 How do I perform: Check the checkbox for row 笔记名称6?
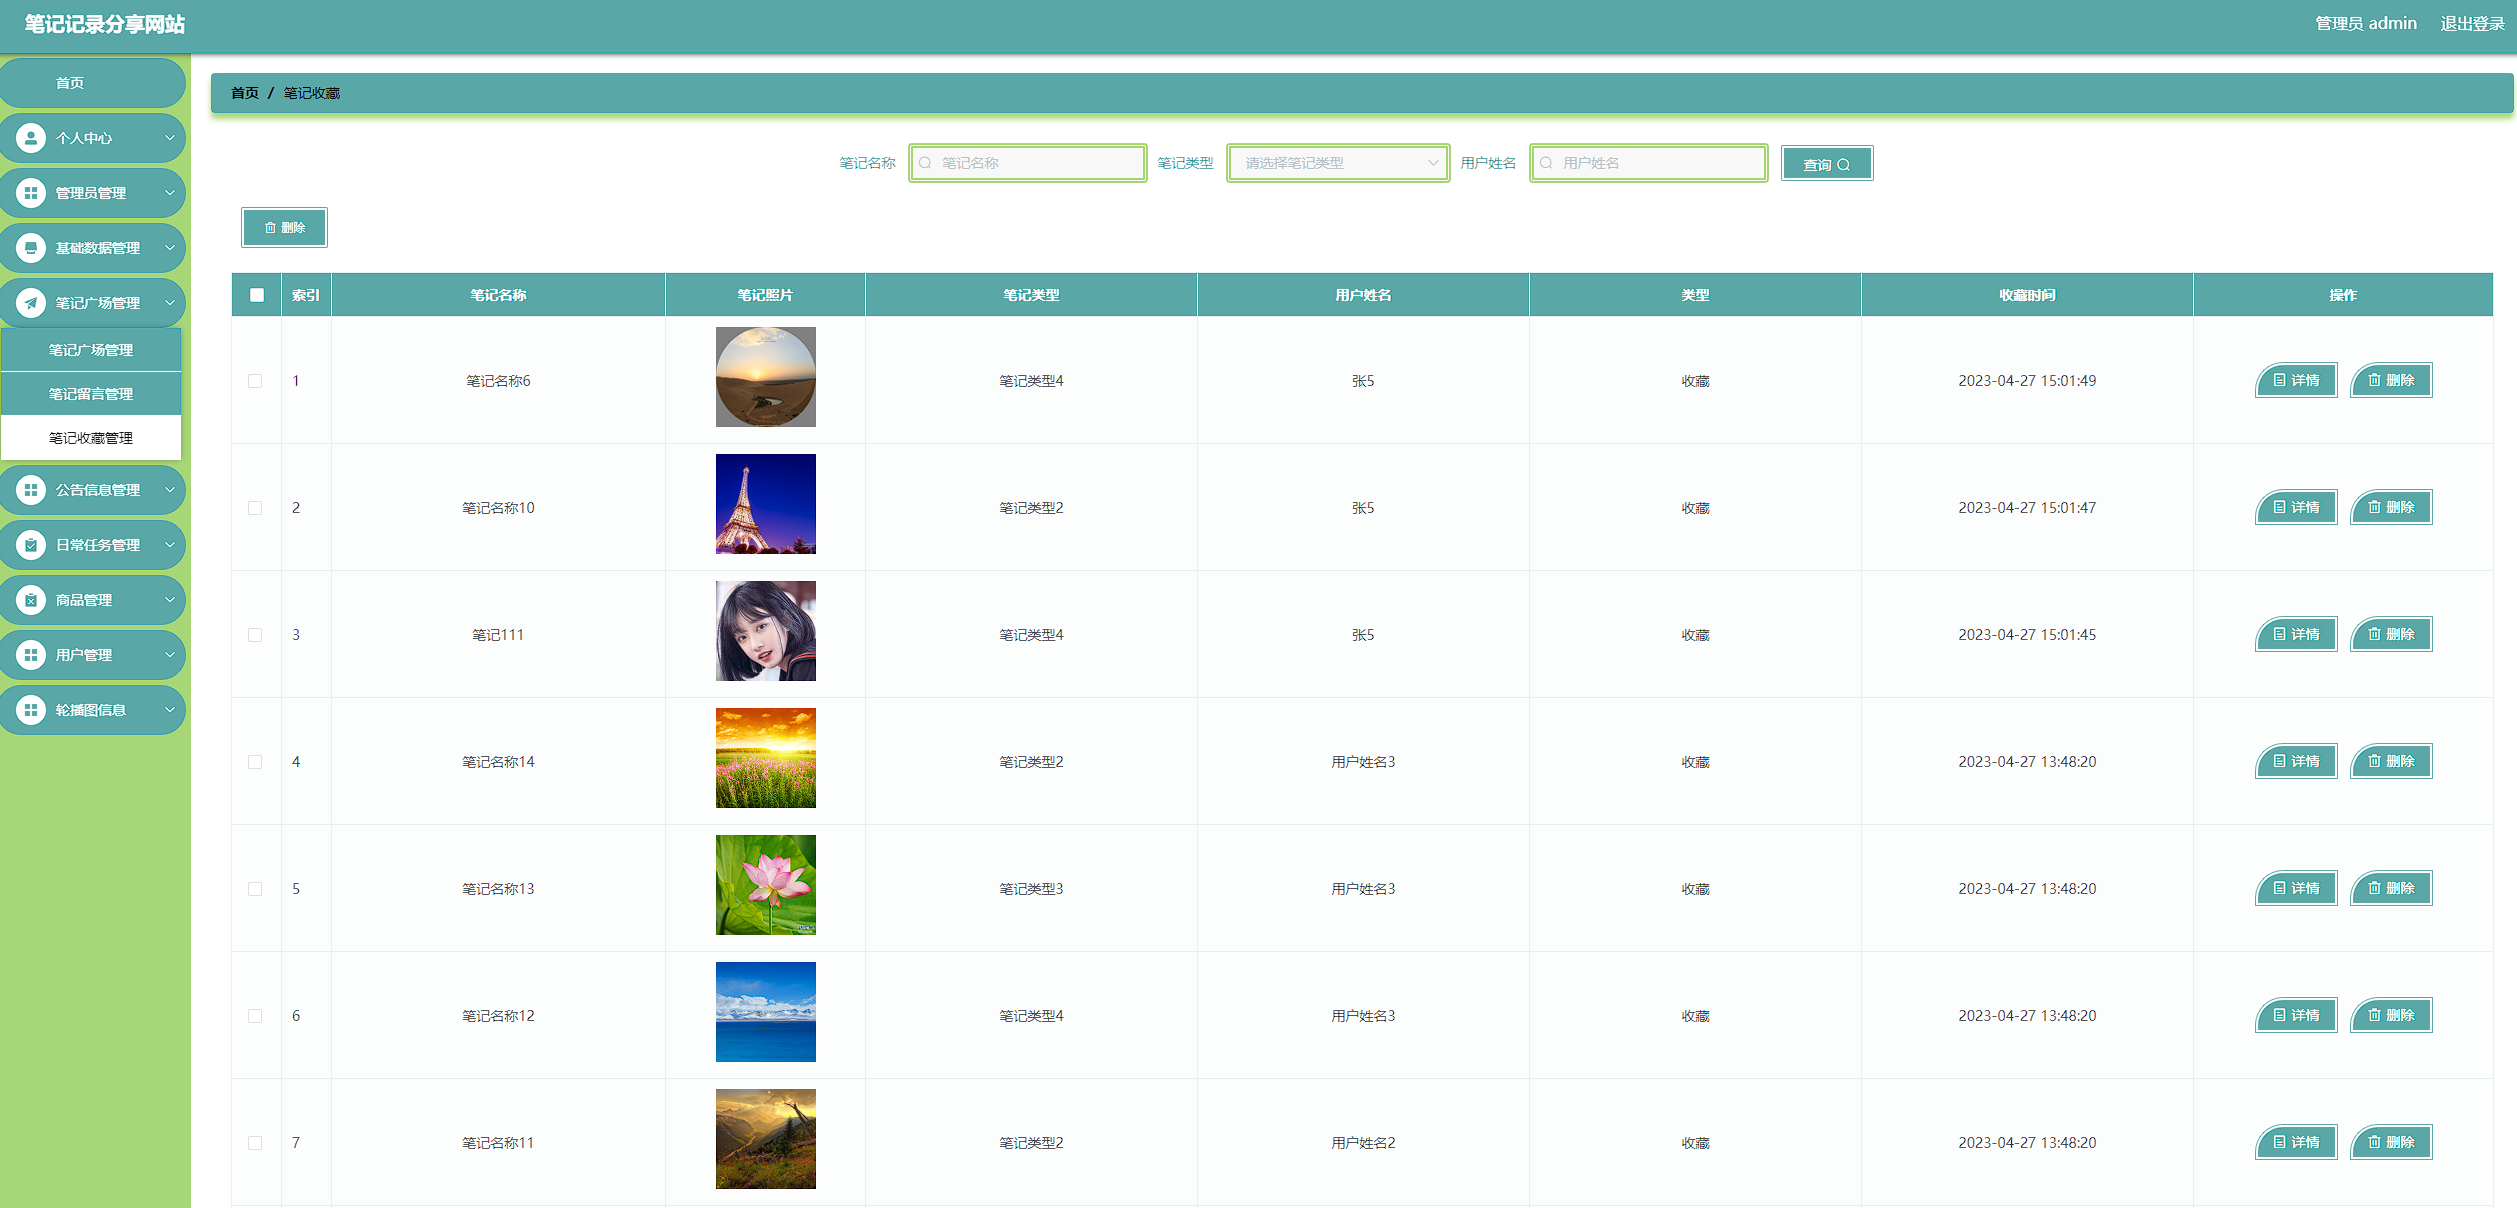255,381
